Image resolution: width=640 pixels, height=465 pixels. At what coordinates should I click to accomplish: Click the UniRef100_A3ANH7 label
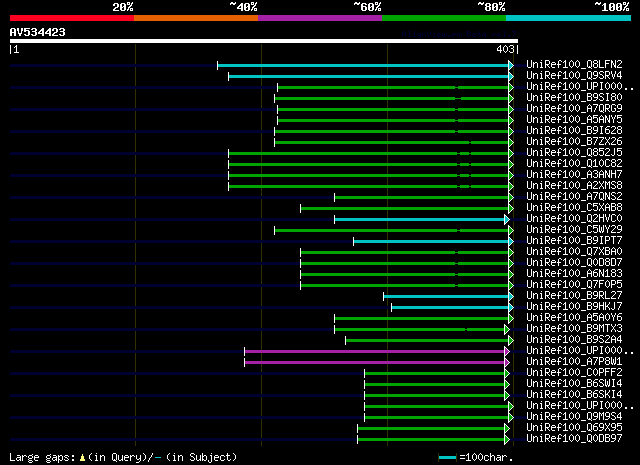[574, 175]
